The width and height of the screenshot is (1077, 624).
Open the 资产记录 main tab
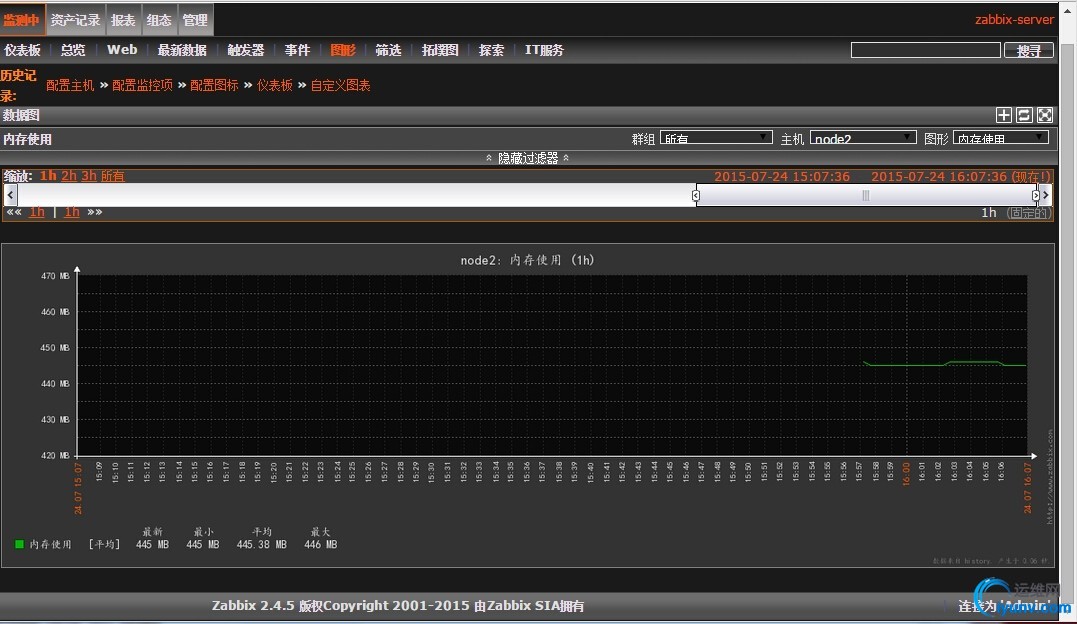[76, 20]
